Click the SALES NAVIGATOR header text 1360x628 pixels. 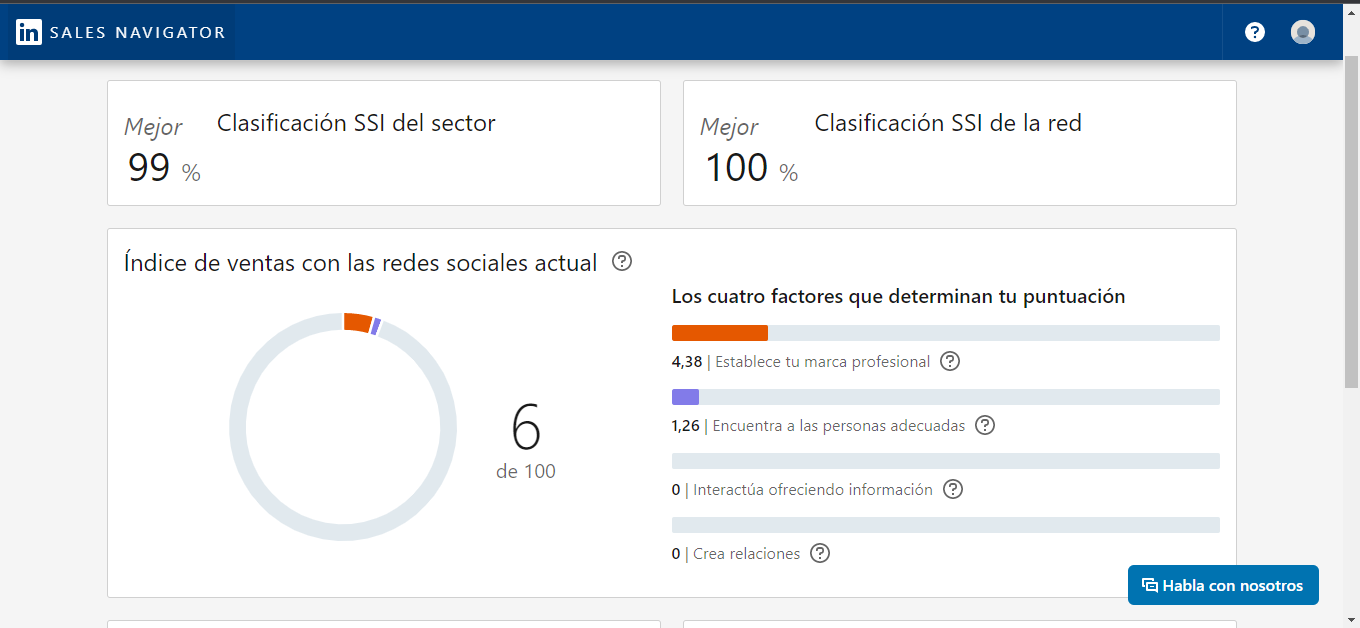click(x=137, y=32)
